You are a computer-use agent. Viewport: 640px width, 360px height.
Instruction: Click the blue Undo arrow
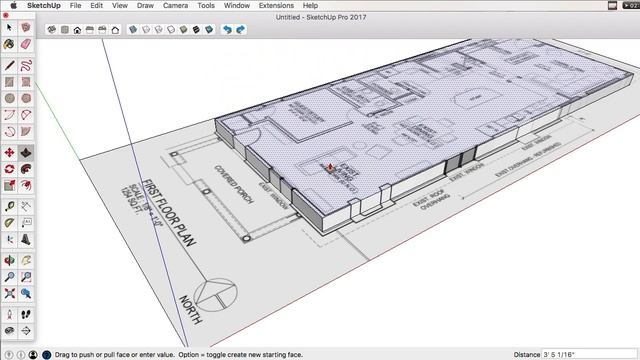tap(227, 29)
